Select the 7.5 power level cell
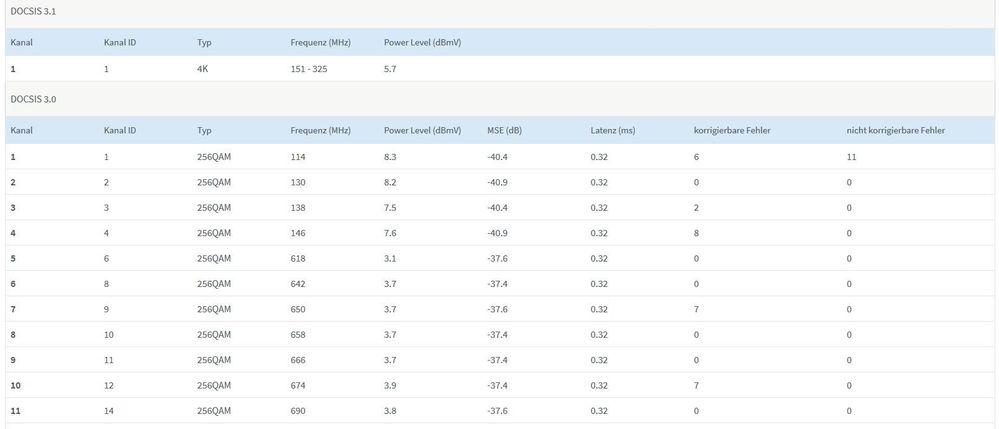This screenshot has height=429, width=999. tap(391, 208)
